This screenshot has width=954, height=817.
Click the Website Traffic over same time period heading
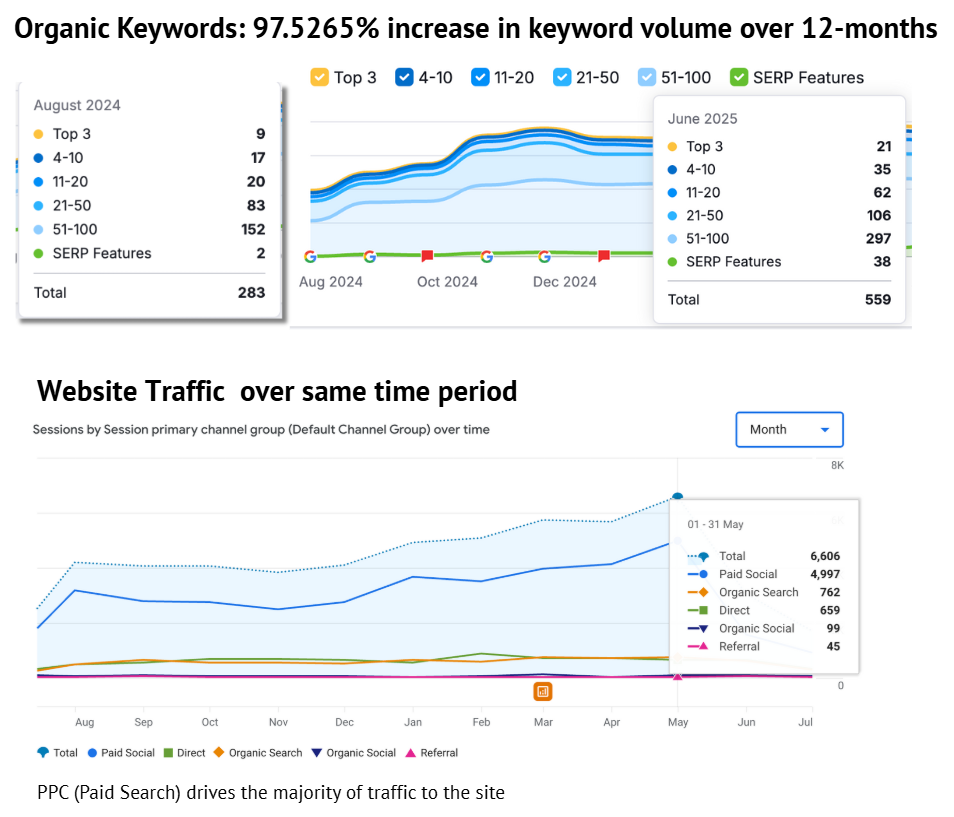277,391
